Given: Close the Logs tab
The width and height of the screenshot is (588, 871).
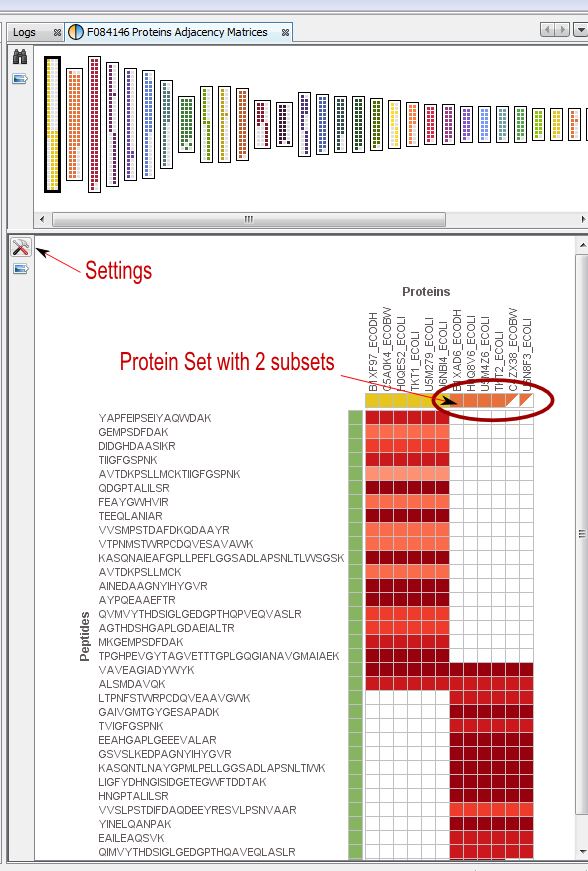Looking at the screenshot, I should click(x=57, y=33).
